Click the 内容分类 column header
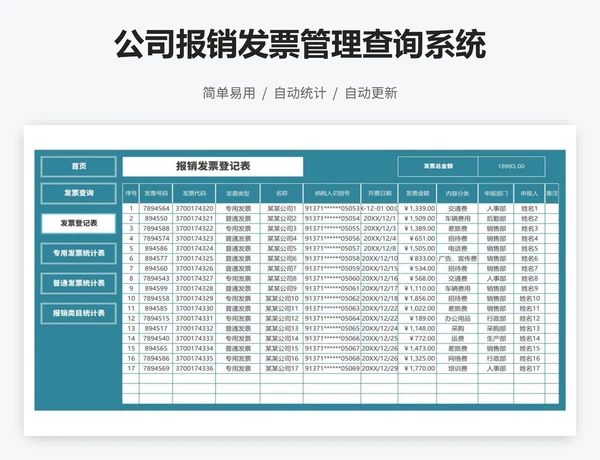The image size is (600, 460). (x=457, y=194)
